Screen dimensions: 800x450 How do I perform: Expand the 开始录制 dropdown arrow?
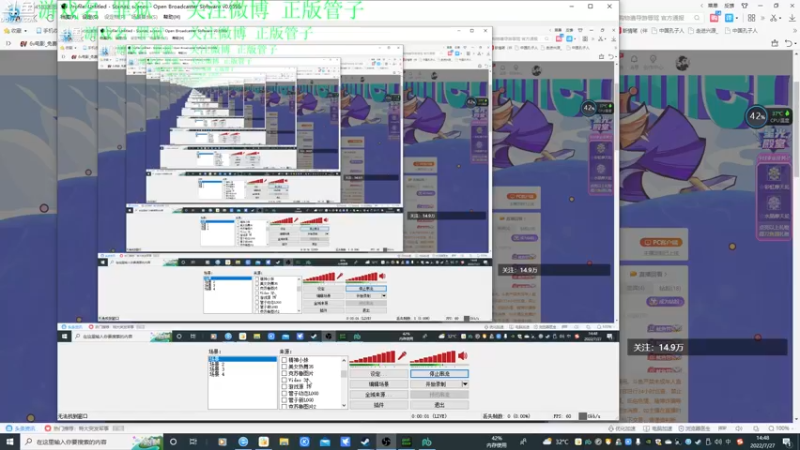[x=465, y=384]
